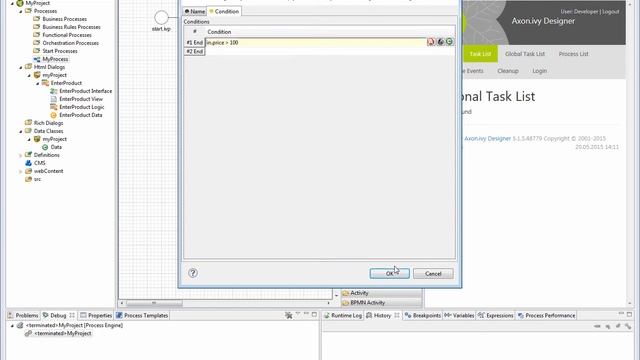Minimize the Debug view panel
The image size is (640, 360).
306,314
